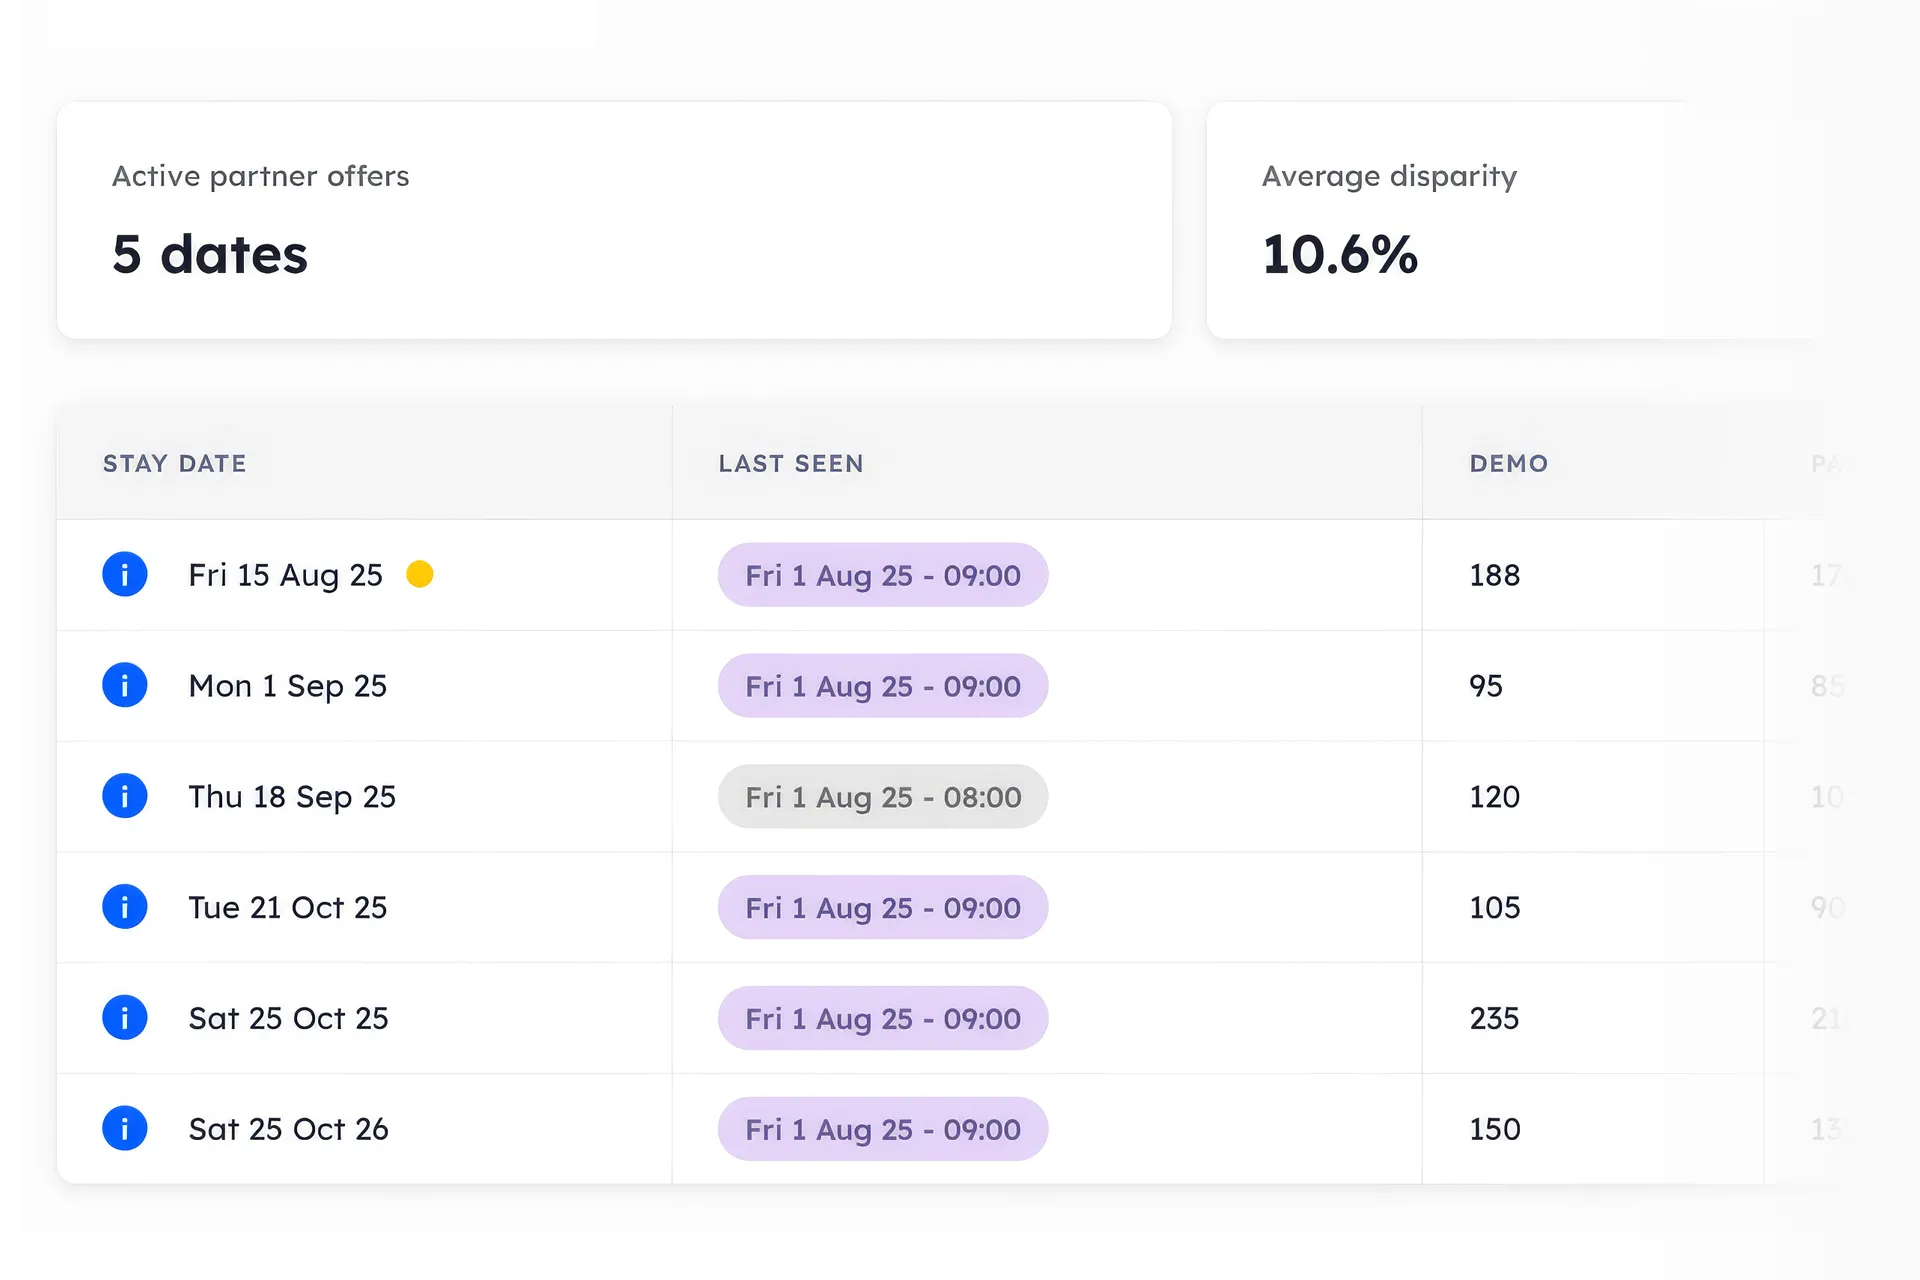The image size is (1920, 1280).
Task: Open info icon for Fri 15 Aug 25
Action: [125, 574]
